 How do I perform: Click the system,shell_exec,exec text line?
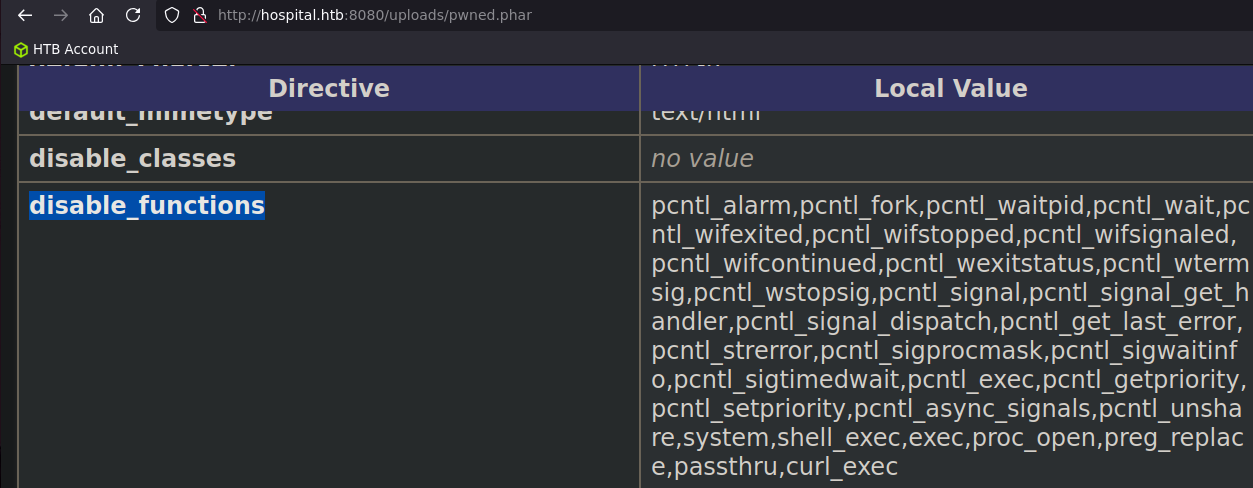pyautogui.click(x=950, y=437)
